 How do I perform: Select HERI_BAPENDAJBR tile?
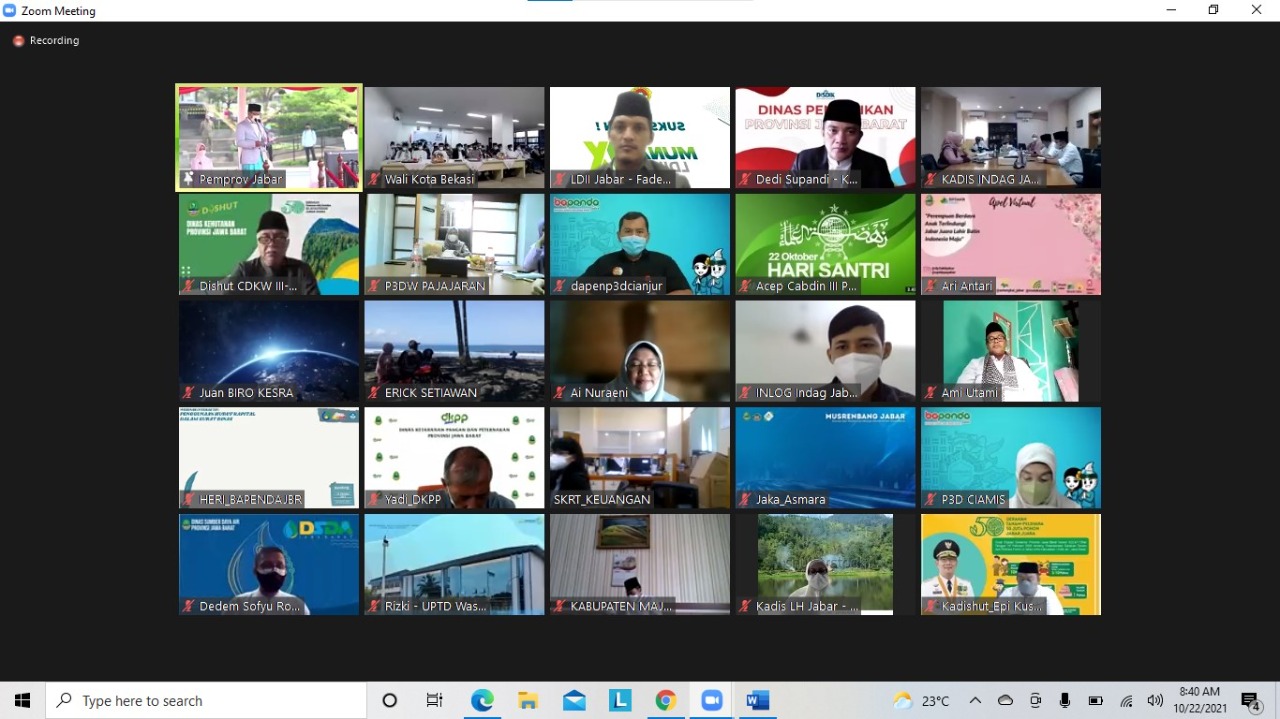pyautogui.click(x=269, y=457)
